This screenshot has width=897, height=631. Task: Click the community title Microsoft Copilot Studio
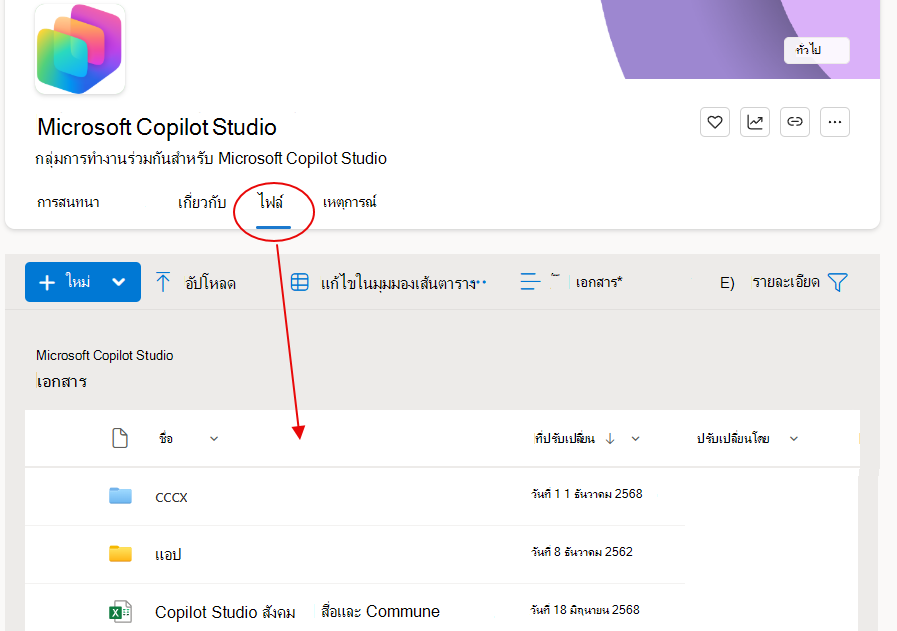click(x=157, y=127)
